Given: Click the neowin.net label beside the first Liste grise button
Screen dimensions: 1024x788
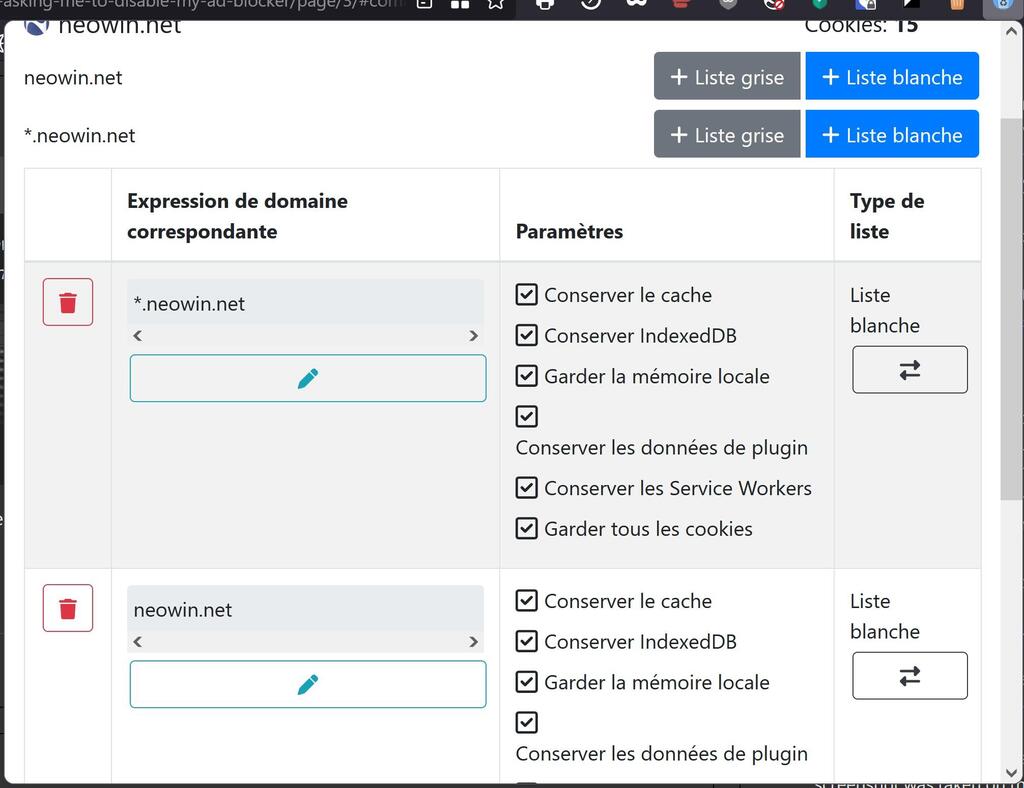Looking at the screenshot, I should point(73,78).
